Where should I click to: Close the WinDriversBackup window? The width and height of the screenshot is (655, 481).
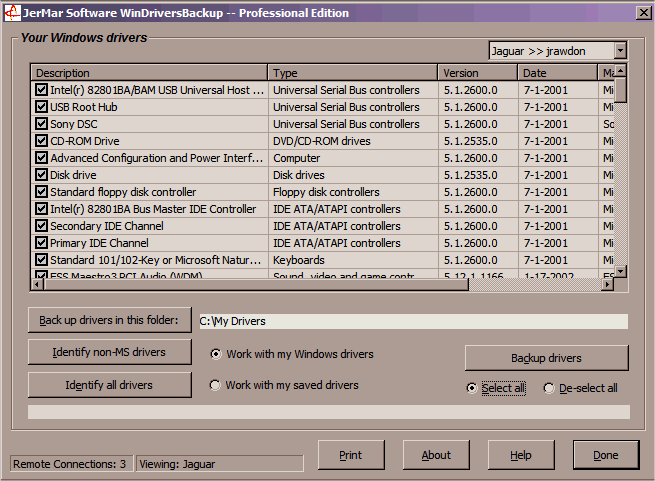coord(643,13)
